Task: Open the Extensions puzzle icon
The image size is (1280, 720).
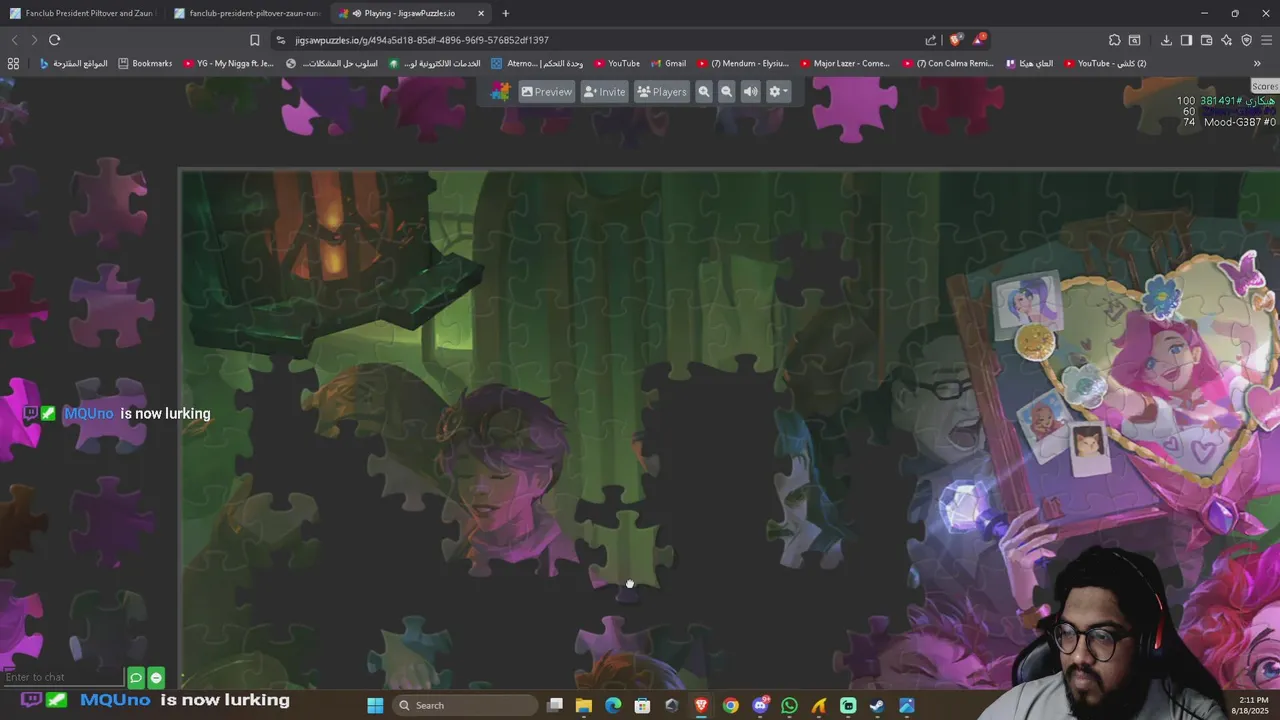Action: pos(1114,40)
